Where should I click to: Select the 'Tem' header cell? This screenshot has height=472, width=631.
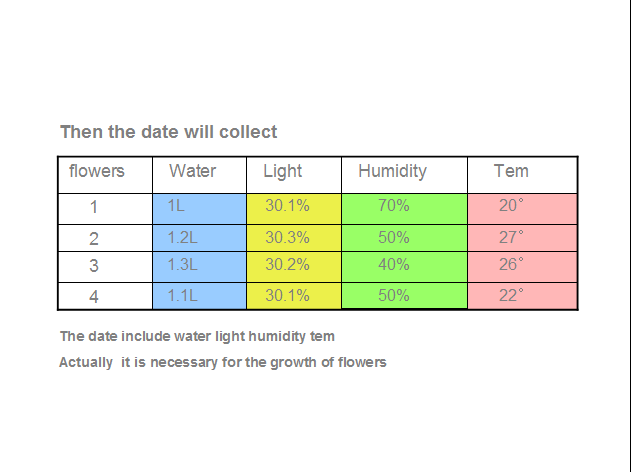[x=522, y=175]
